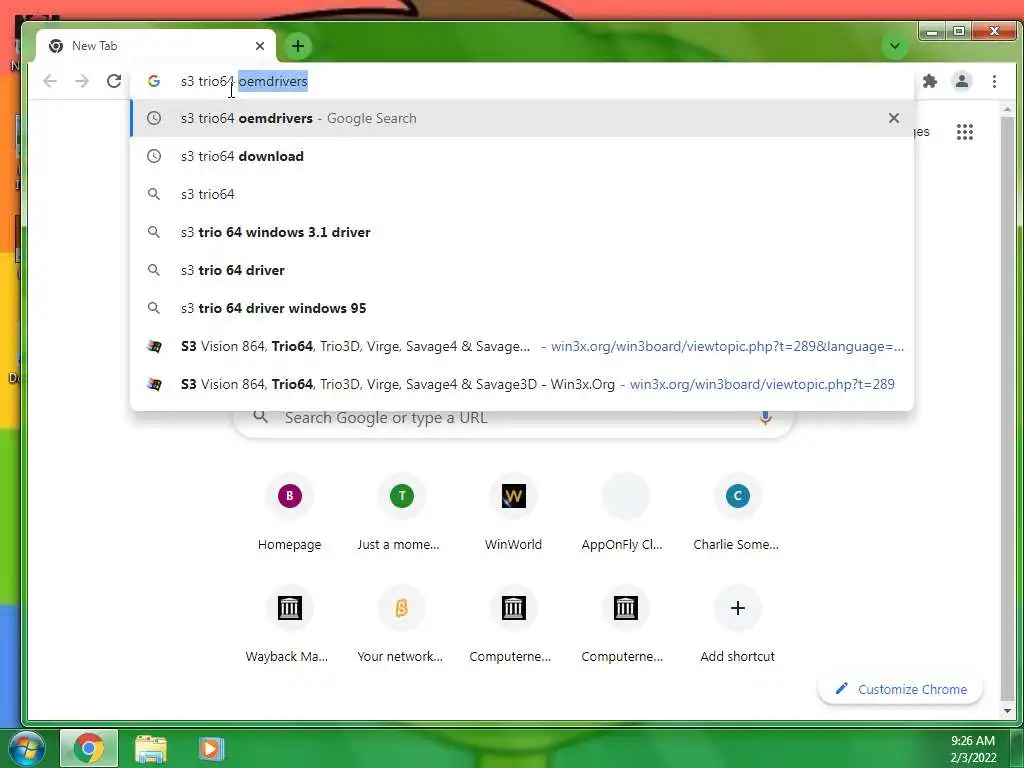Reload the current page
Screen dimensions: 1024x768
click(114, 81)
